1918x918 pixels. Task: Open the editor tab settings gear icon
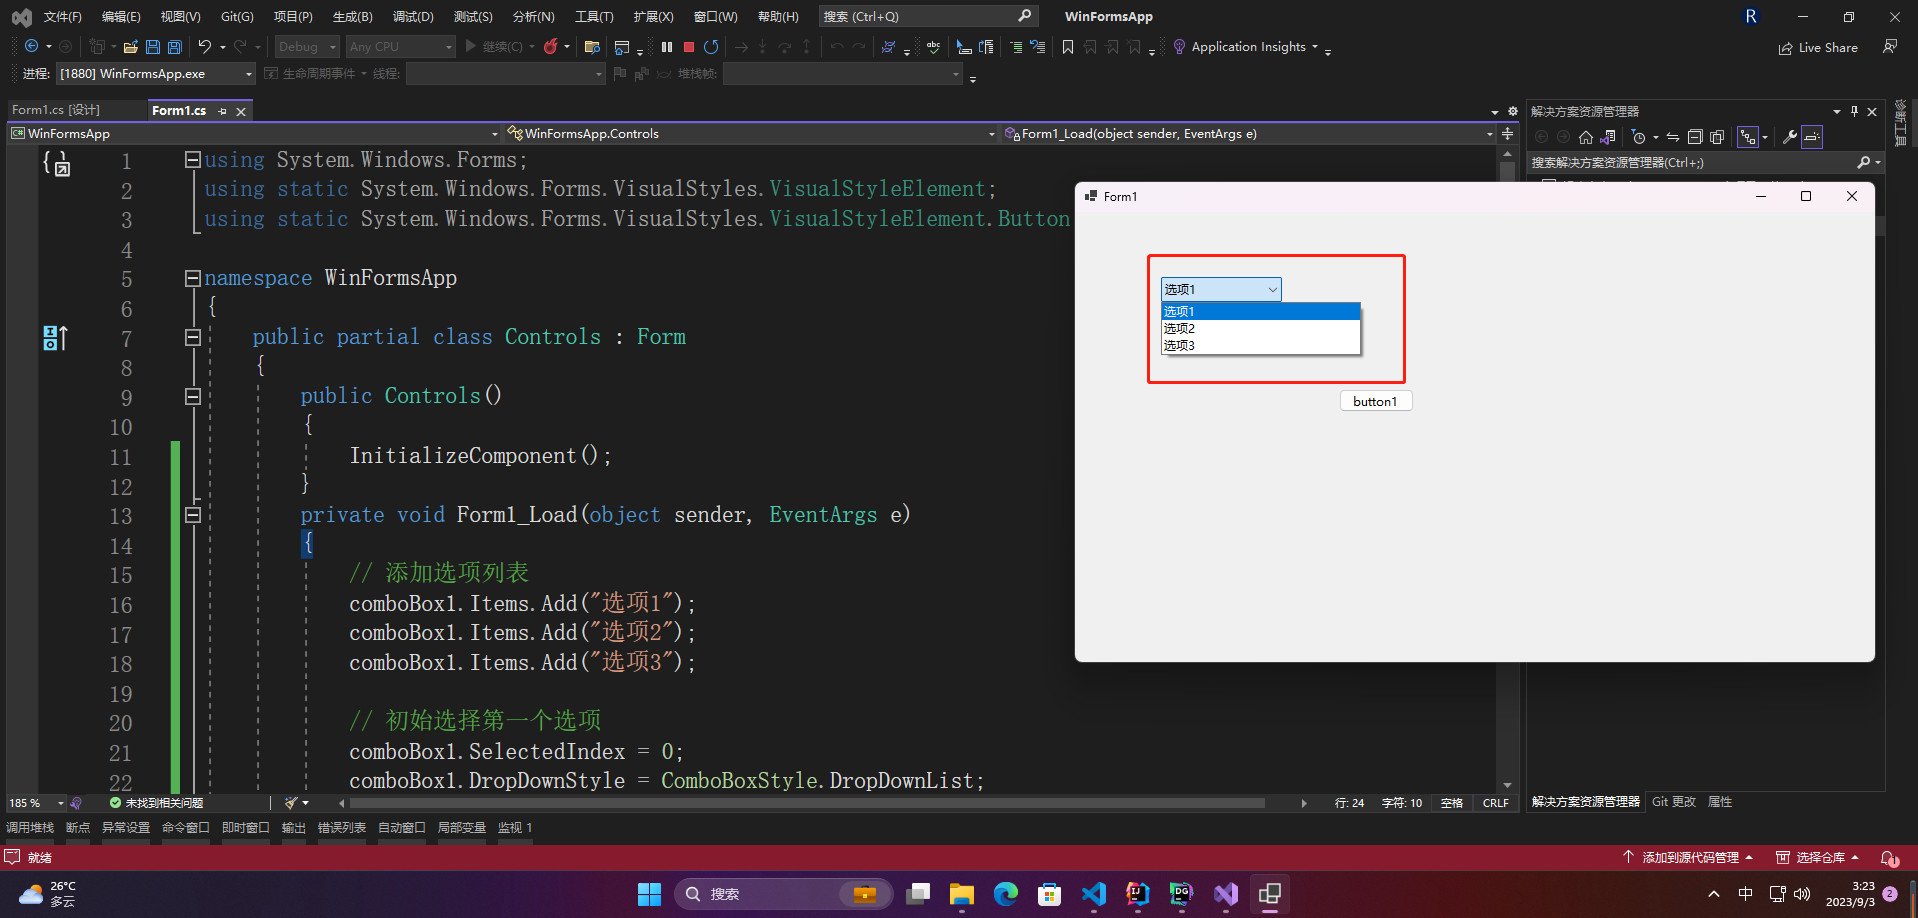(x=1512, y=111)
